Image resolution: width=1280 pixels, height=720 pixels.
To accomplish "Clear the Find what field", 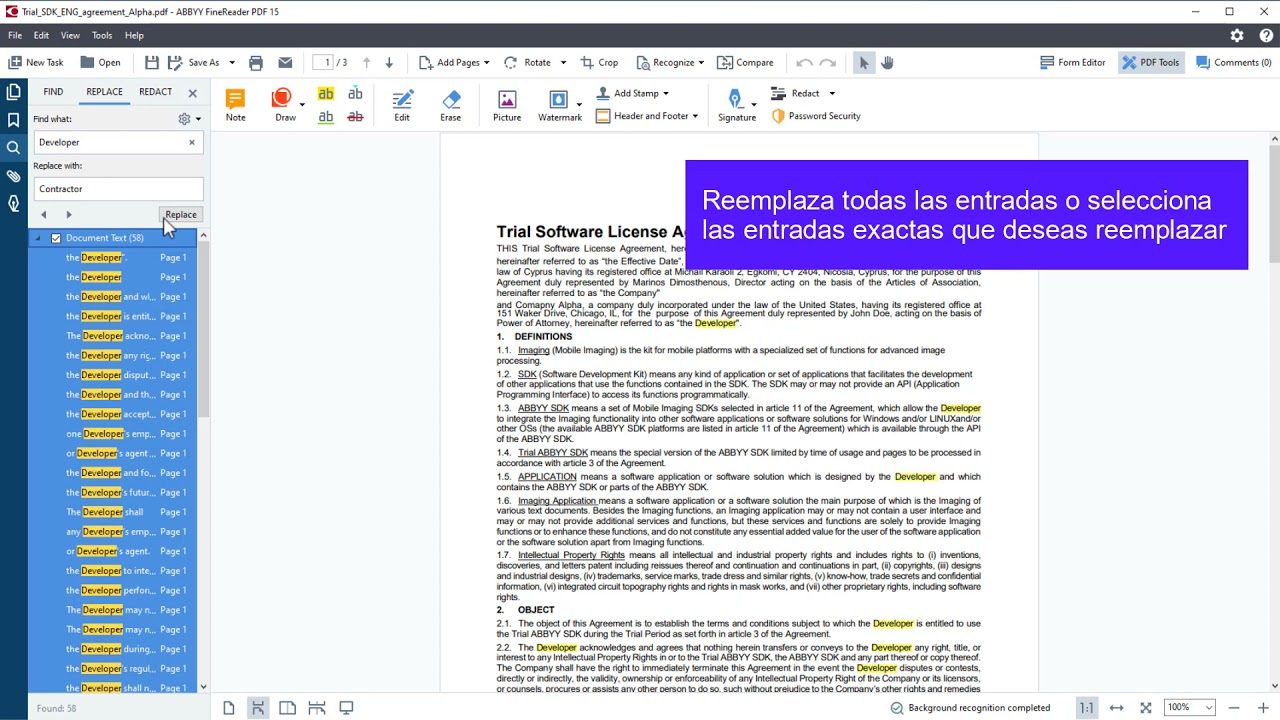I will [192, 142].
